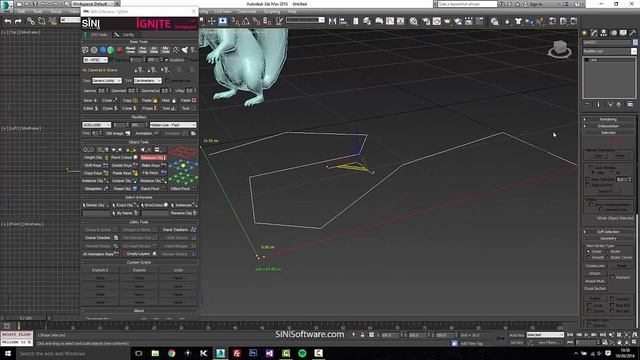This screenshot has height=360, width=640.
Task: Open Spotify from the taskbar
Action: 302,353
